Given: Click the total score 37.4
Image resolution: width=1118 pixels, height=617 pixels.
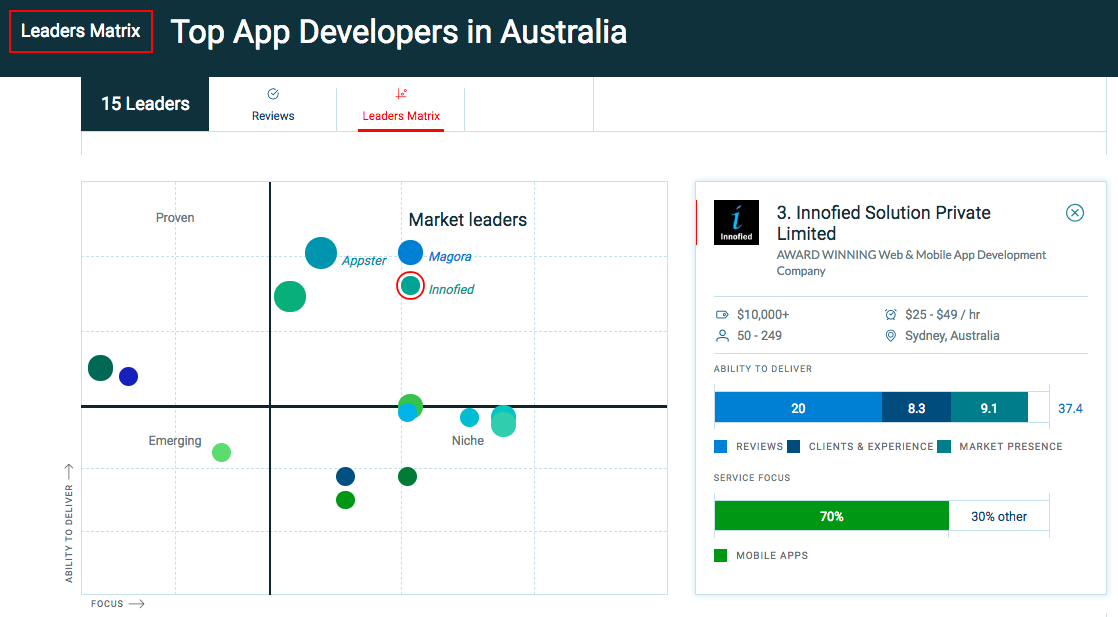Looking at the screenshot, I should (x=1070, y=409).
